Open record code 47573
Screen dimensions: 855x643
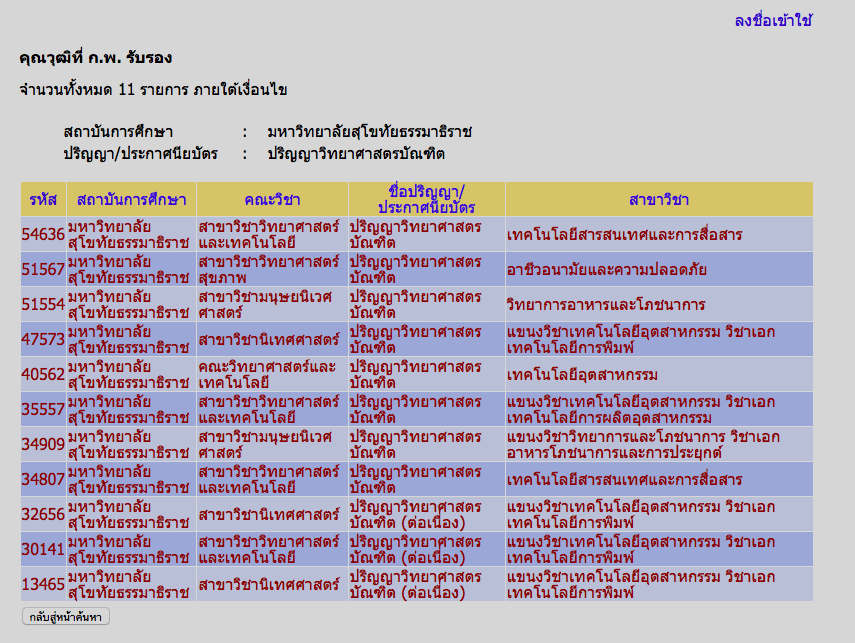(x=43, y=339)
